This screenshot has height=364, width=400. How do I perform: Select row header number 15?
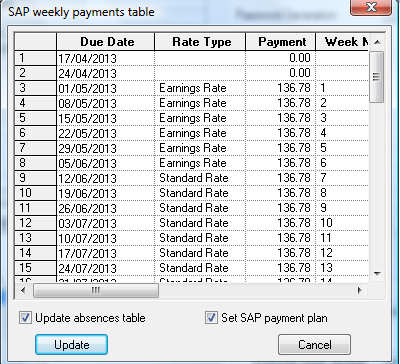tap(36, 268)
